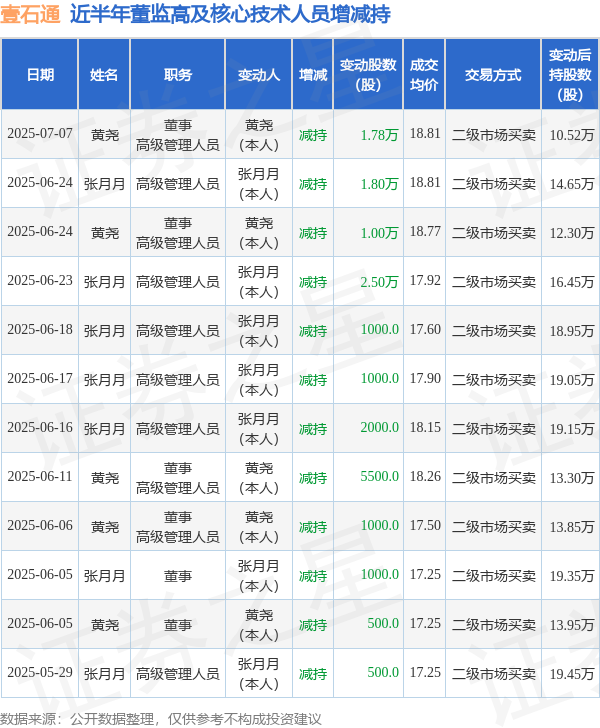The width and height of the screenshot is (600, 728).
Task: Click the 交易方式 column header
Action: [x=493, y=75]
